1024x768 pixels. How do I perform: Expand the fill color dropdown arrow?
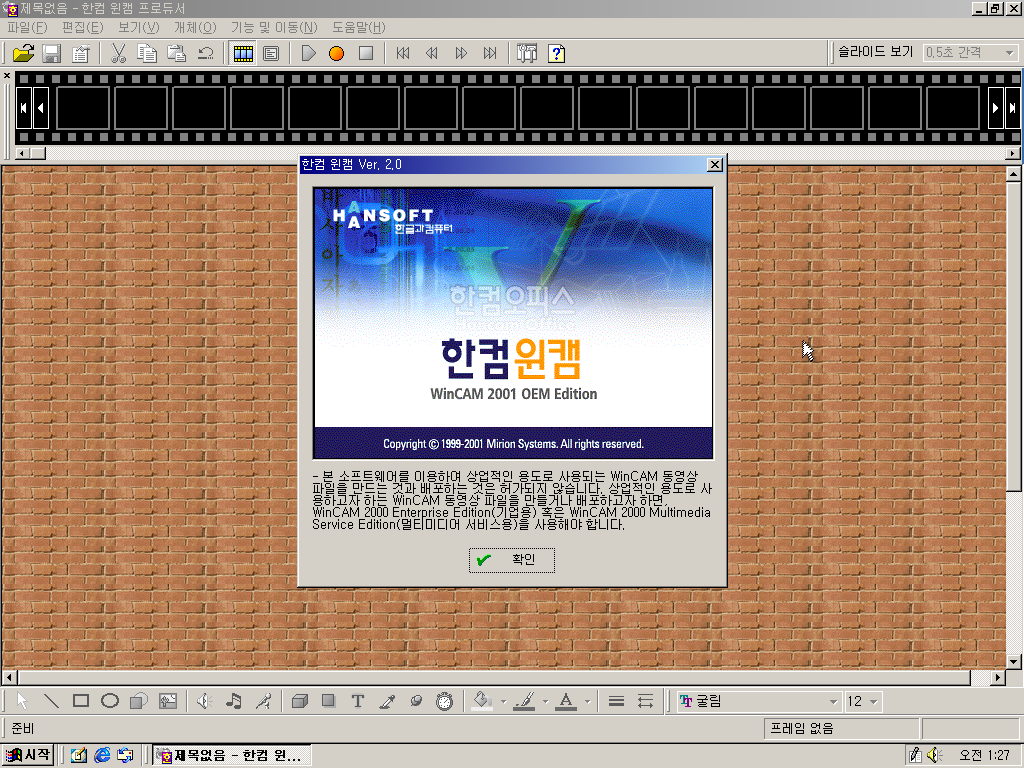point(503,702)
